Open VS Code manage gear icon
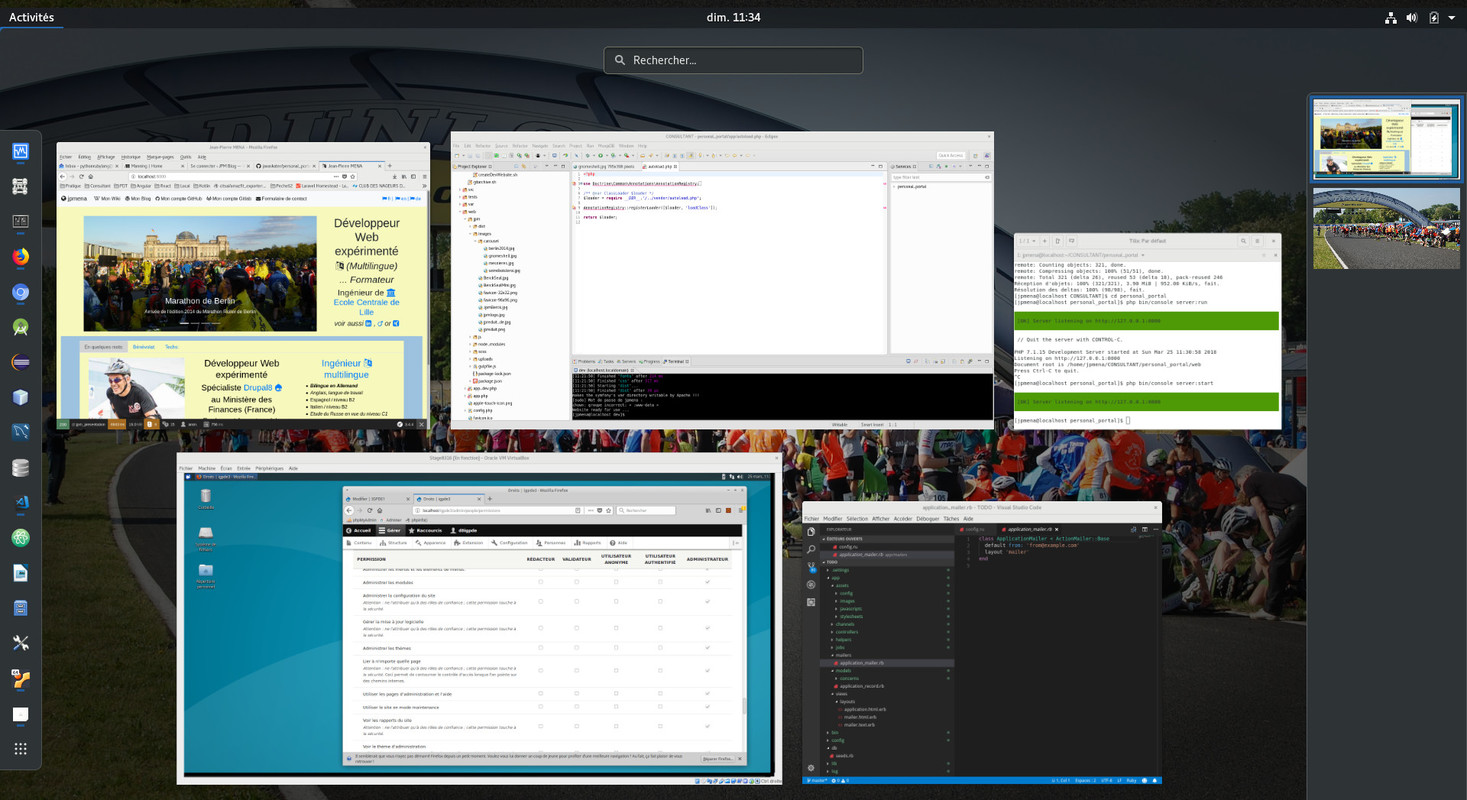The image size is (1467, 800). tap(811, 768)
